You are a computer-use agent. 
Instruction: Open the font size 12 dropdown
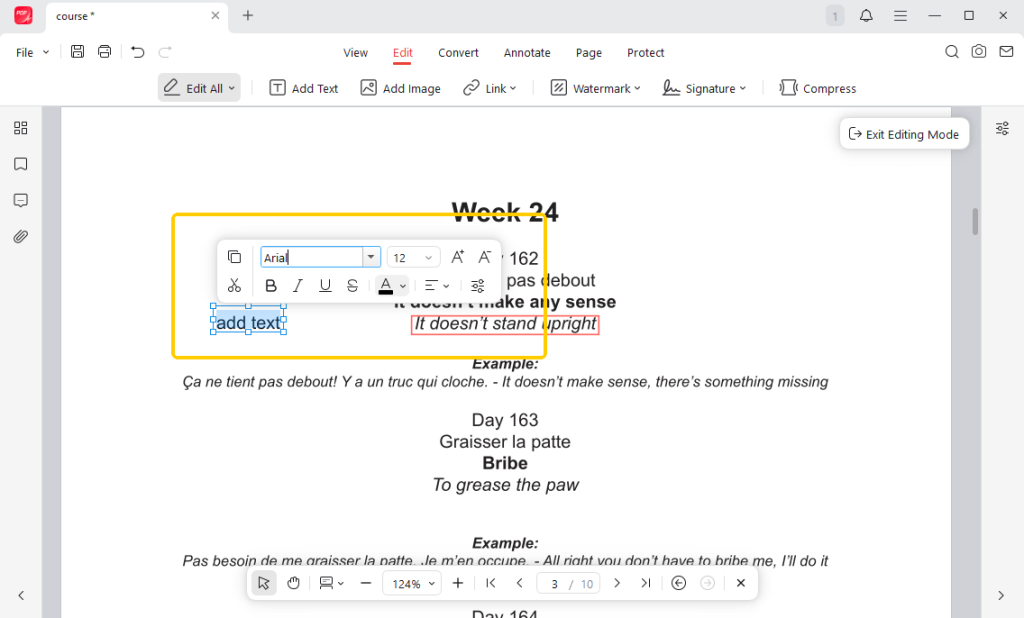click(413, 257)
